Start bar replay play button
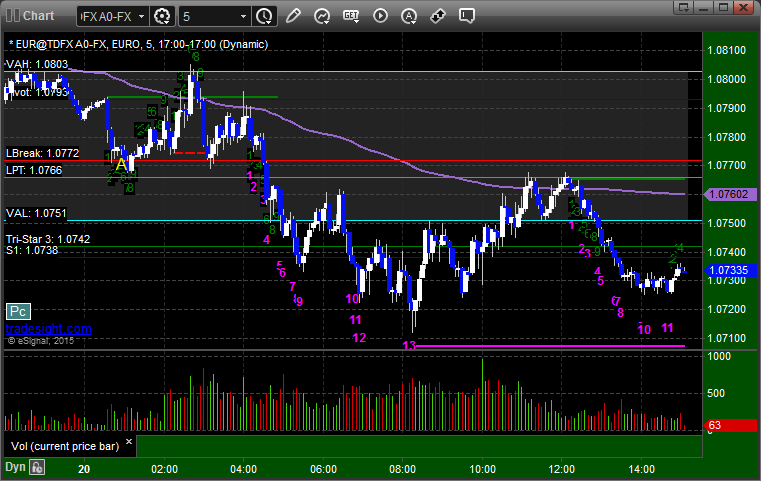 coord(380,16)
